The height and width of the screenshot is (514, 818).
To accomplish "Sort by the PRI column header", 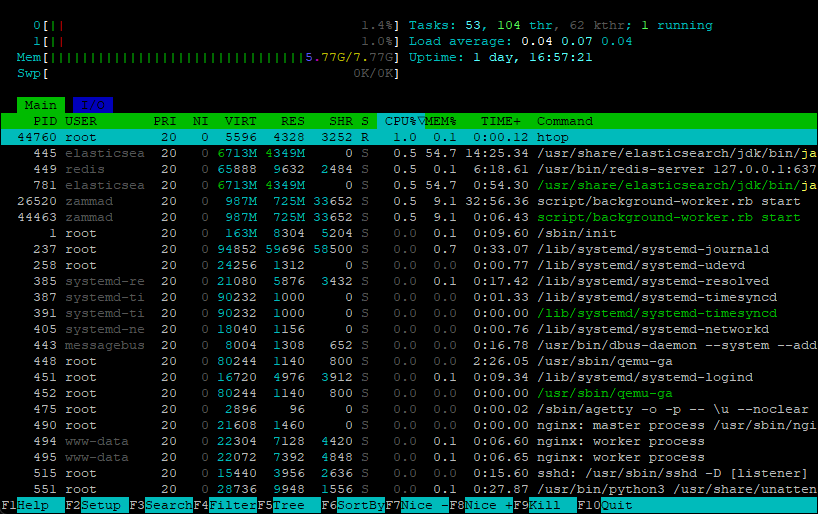I will point(165,121).
